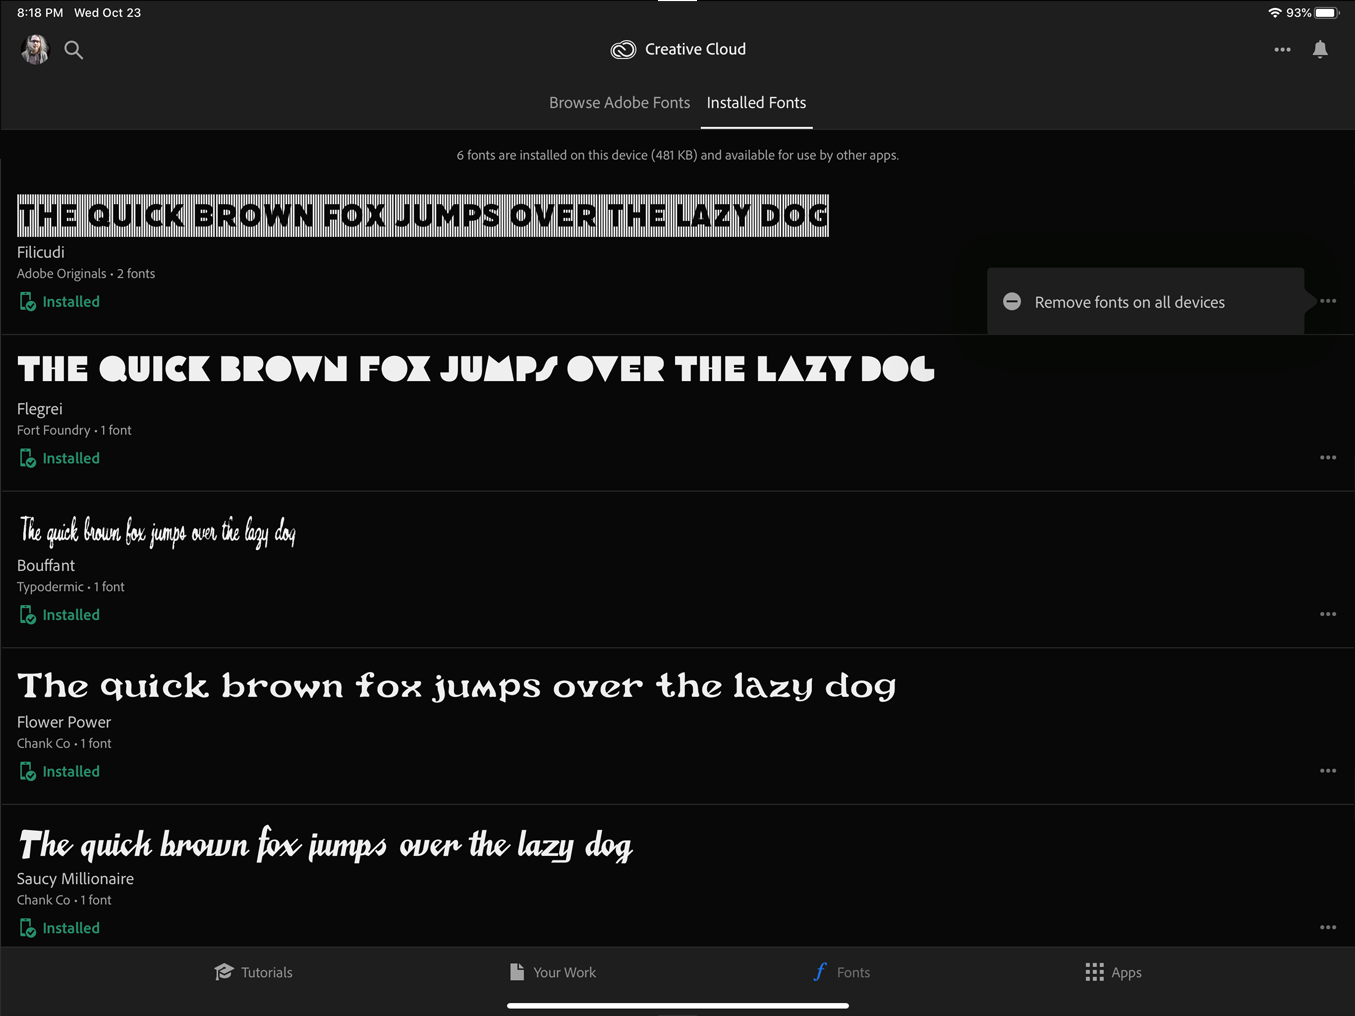Viewport: 1355px width, 1016px height.
Task: Click Installed label under Filicudi
Action: tap(71, 301)
